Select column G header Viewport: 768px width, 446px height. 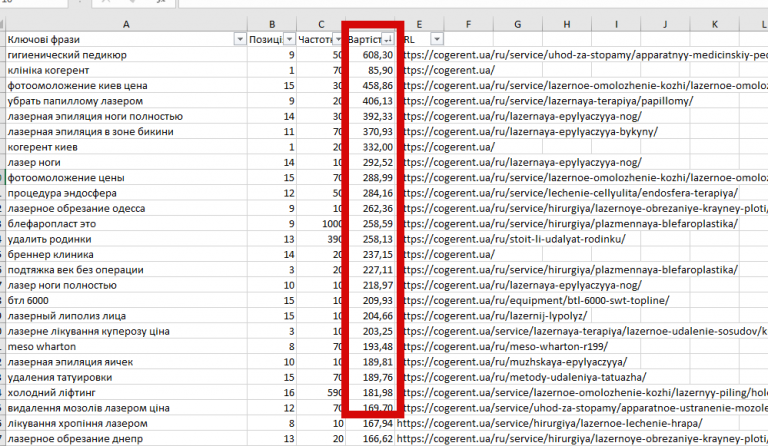point(518,24)
